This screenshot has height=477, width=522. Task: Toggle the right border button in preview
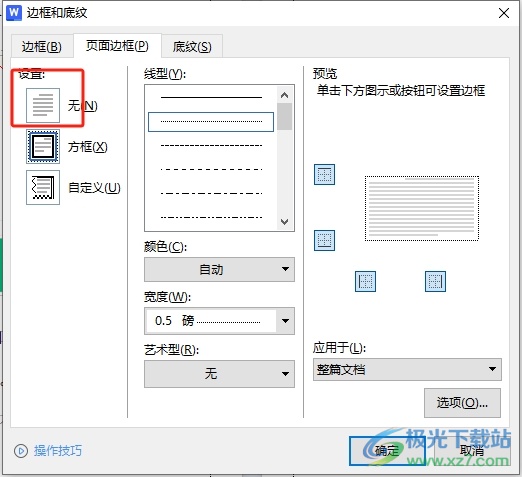pyautogui.click(x=435, y=281)
